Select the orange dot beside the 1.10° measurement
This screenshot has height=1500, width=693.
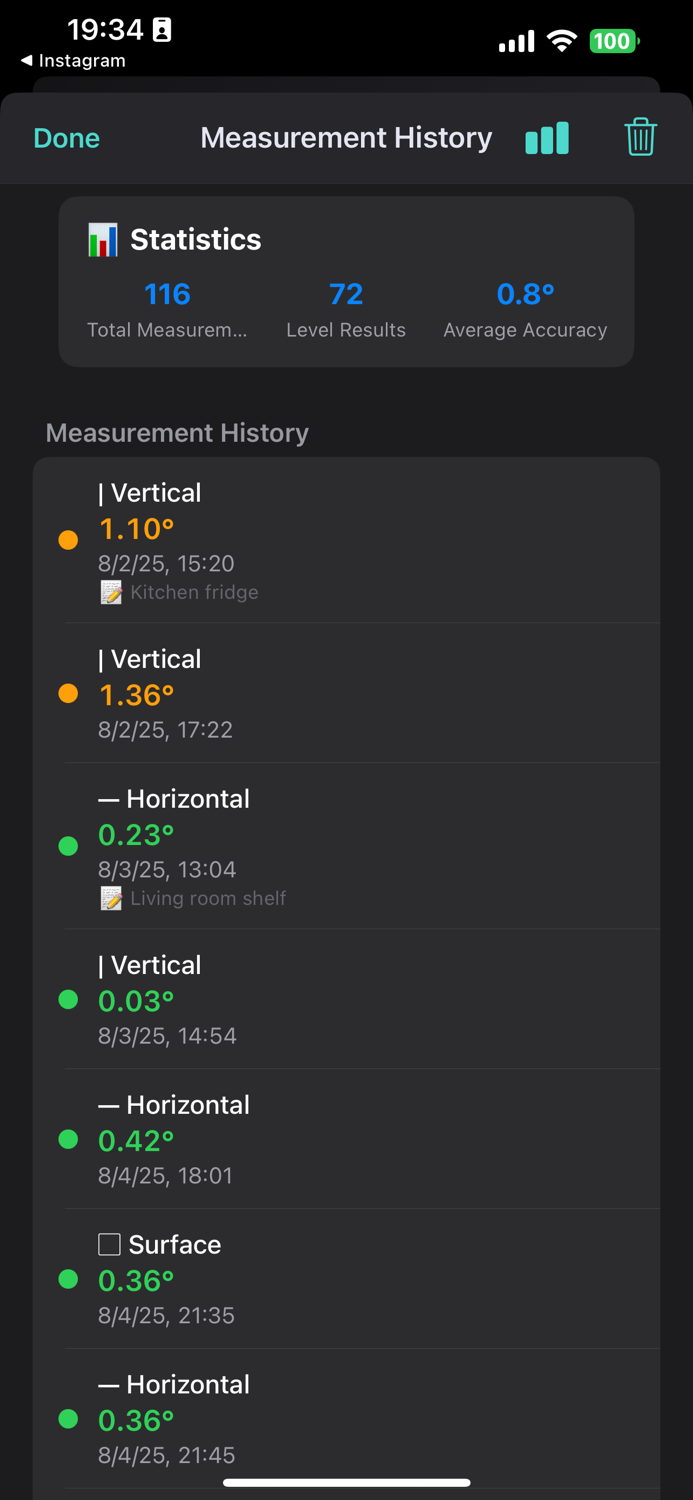tap(67, 538)
